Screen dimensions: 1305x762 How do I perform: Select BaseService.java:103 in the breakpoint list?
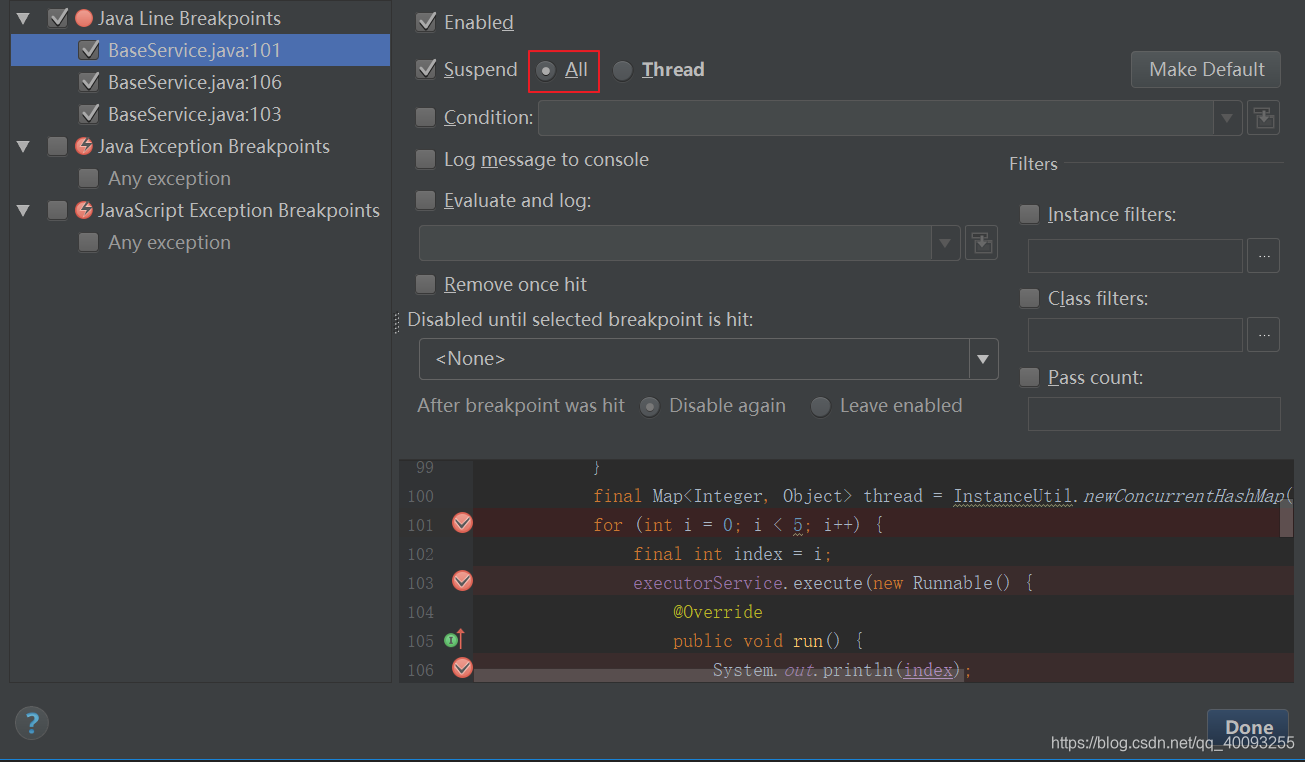195,114
